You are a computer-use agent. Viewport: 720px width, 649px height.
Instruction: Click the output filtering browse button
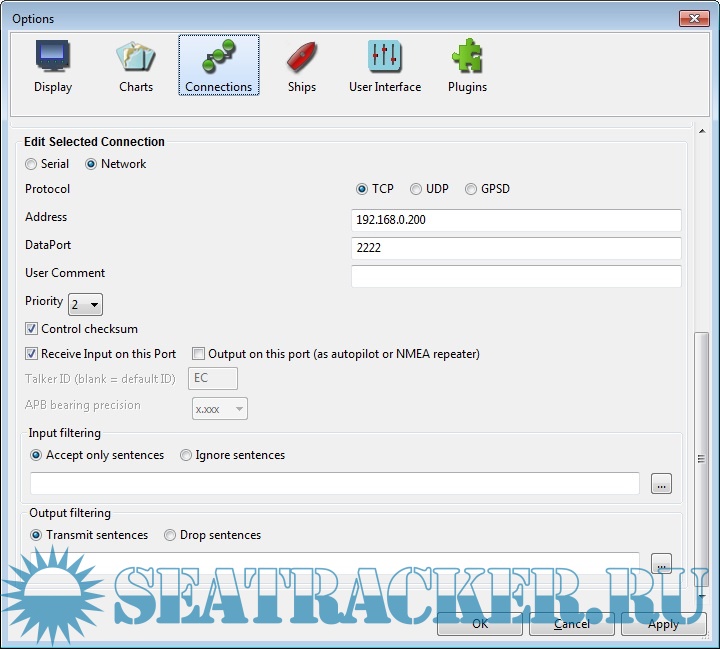click(x=661, y=563)
